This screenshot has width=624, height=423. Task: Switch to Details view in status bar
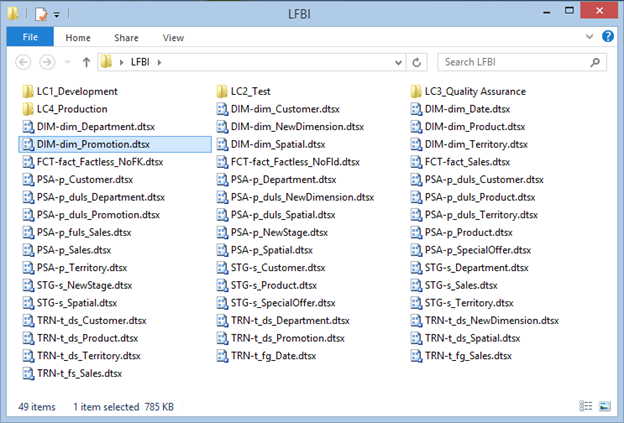point(585,406)
